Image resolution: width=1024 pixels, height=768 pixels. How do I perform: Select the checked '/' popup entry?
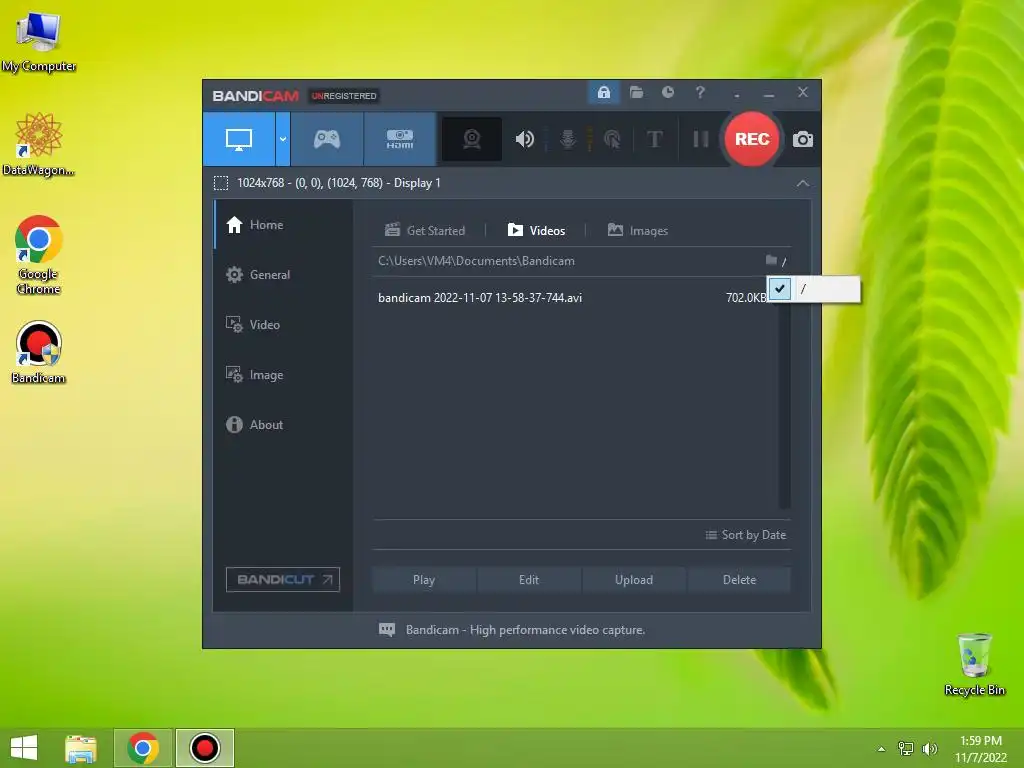click(814, 289)
